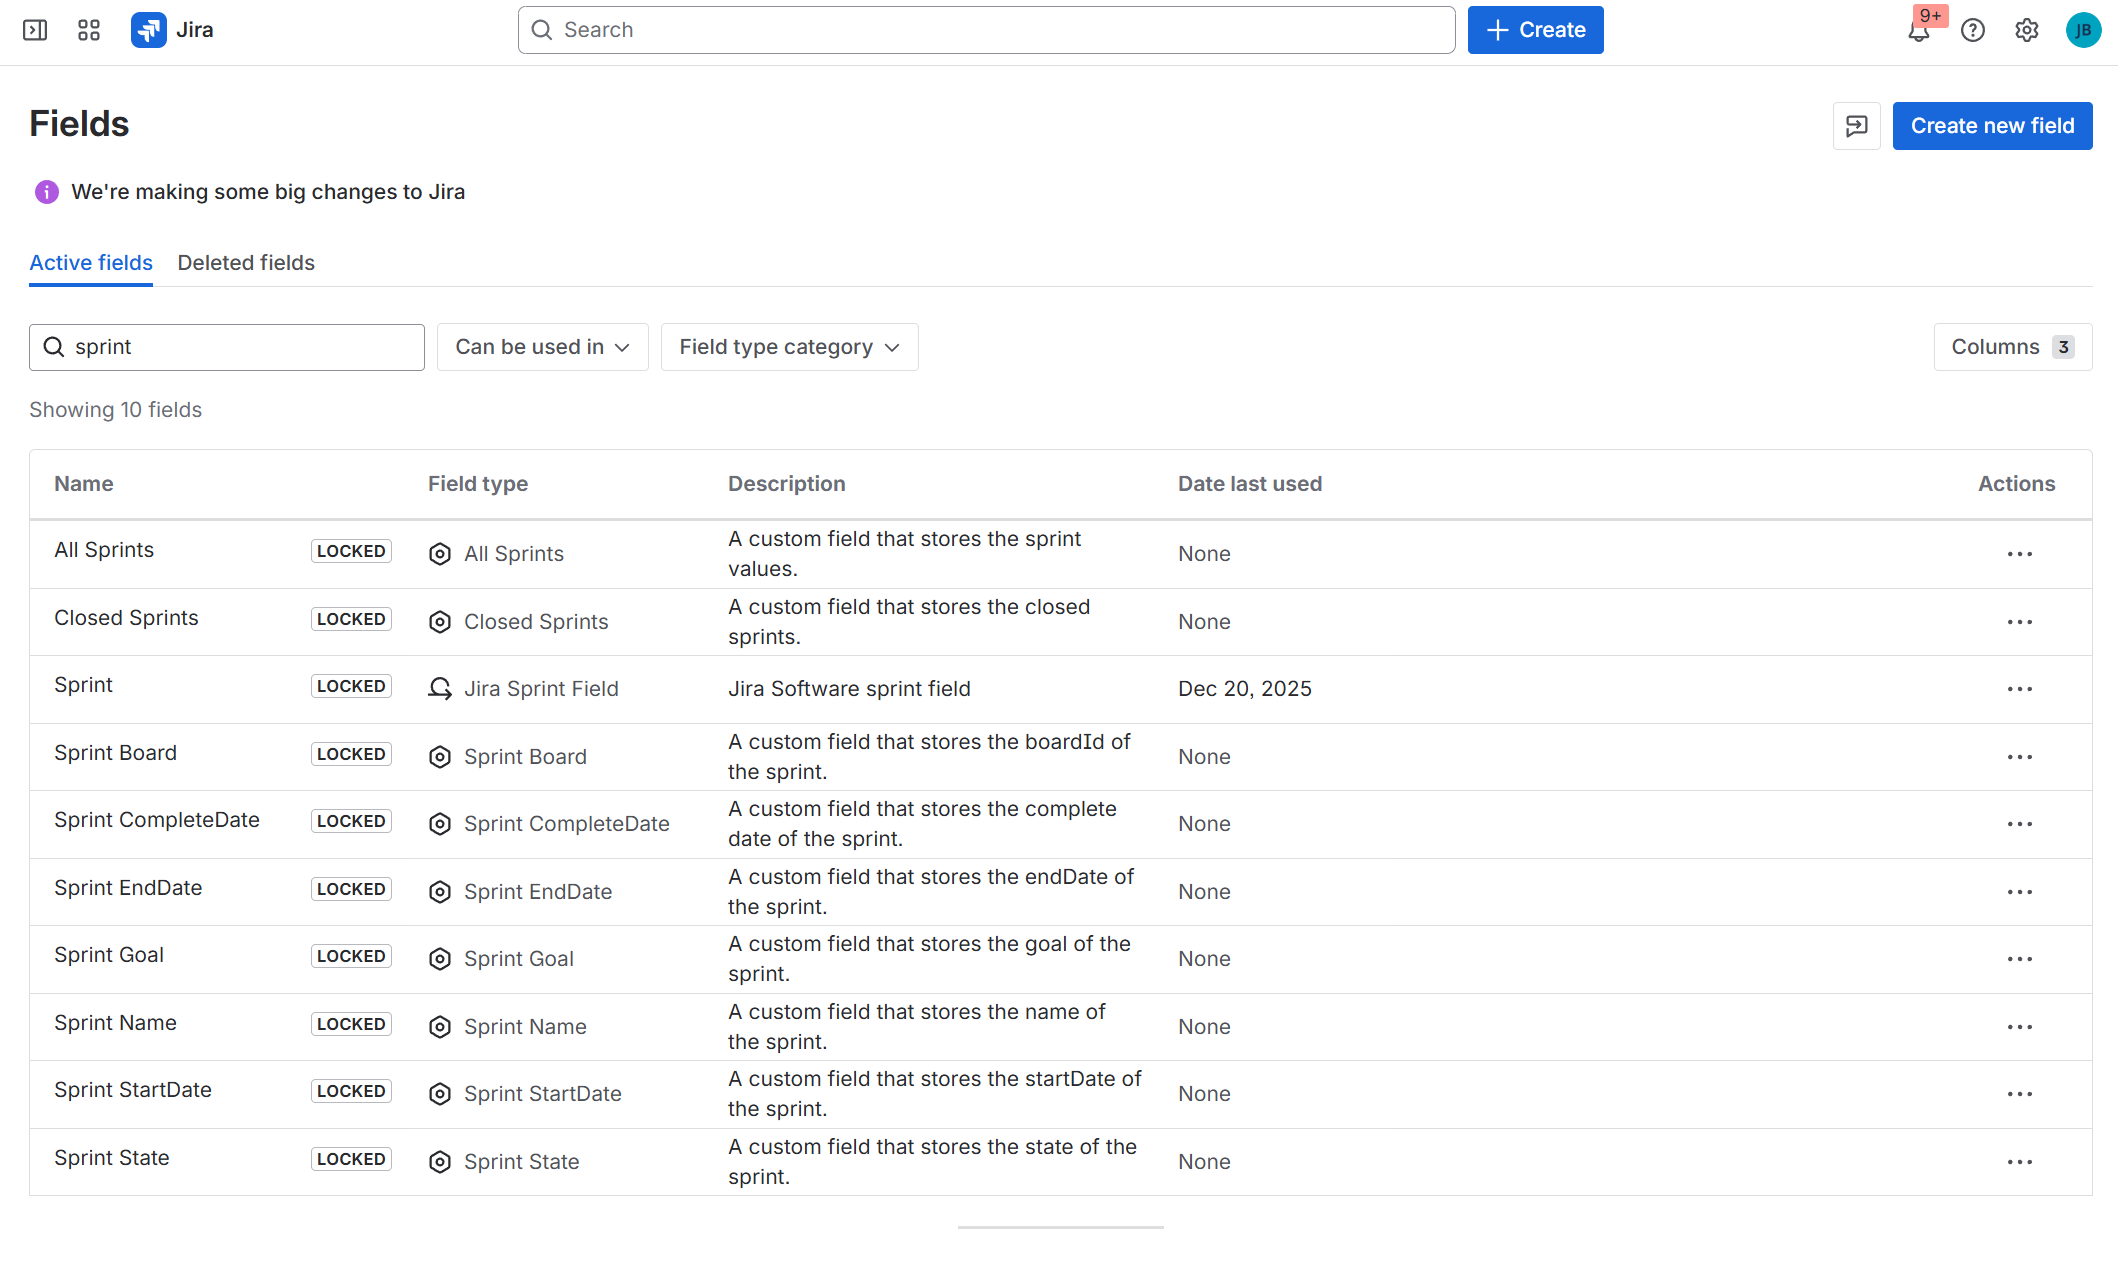Click the top Search bar
2118x1270 pixels.
click(986, 30)
